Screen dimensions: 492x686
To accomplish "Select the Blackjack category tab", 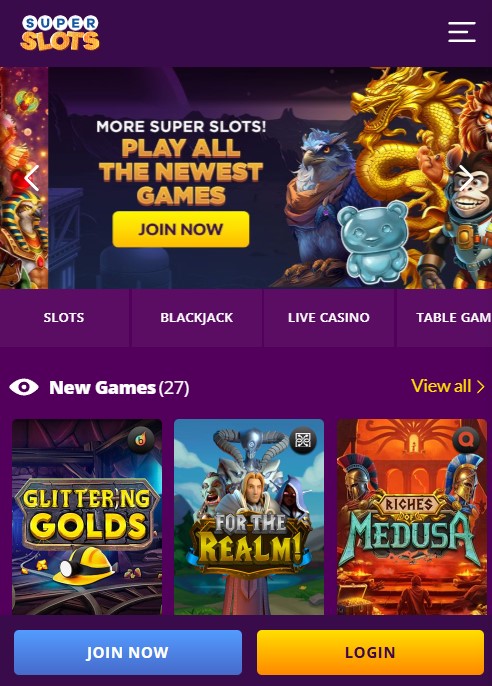I will click(x=197, y=318).
